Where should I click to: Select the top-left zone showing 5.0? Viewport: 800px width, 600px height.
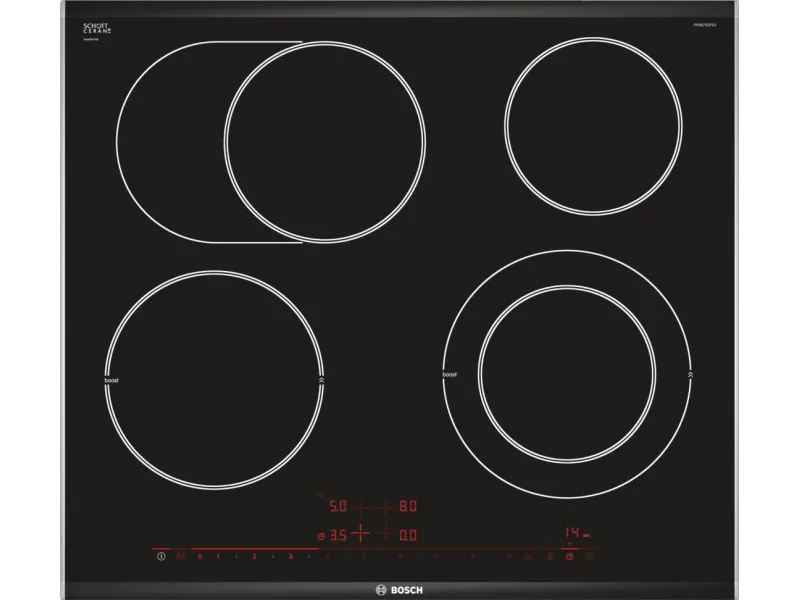coord(338,507)
